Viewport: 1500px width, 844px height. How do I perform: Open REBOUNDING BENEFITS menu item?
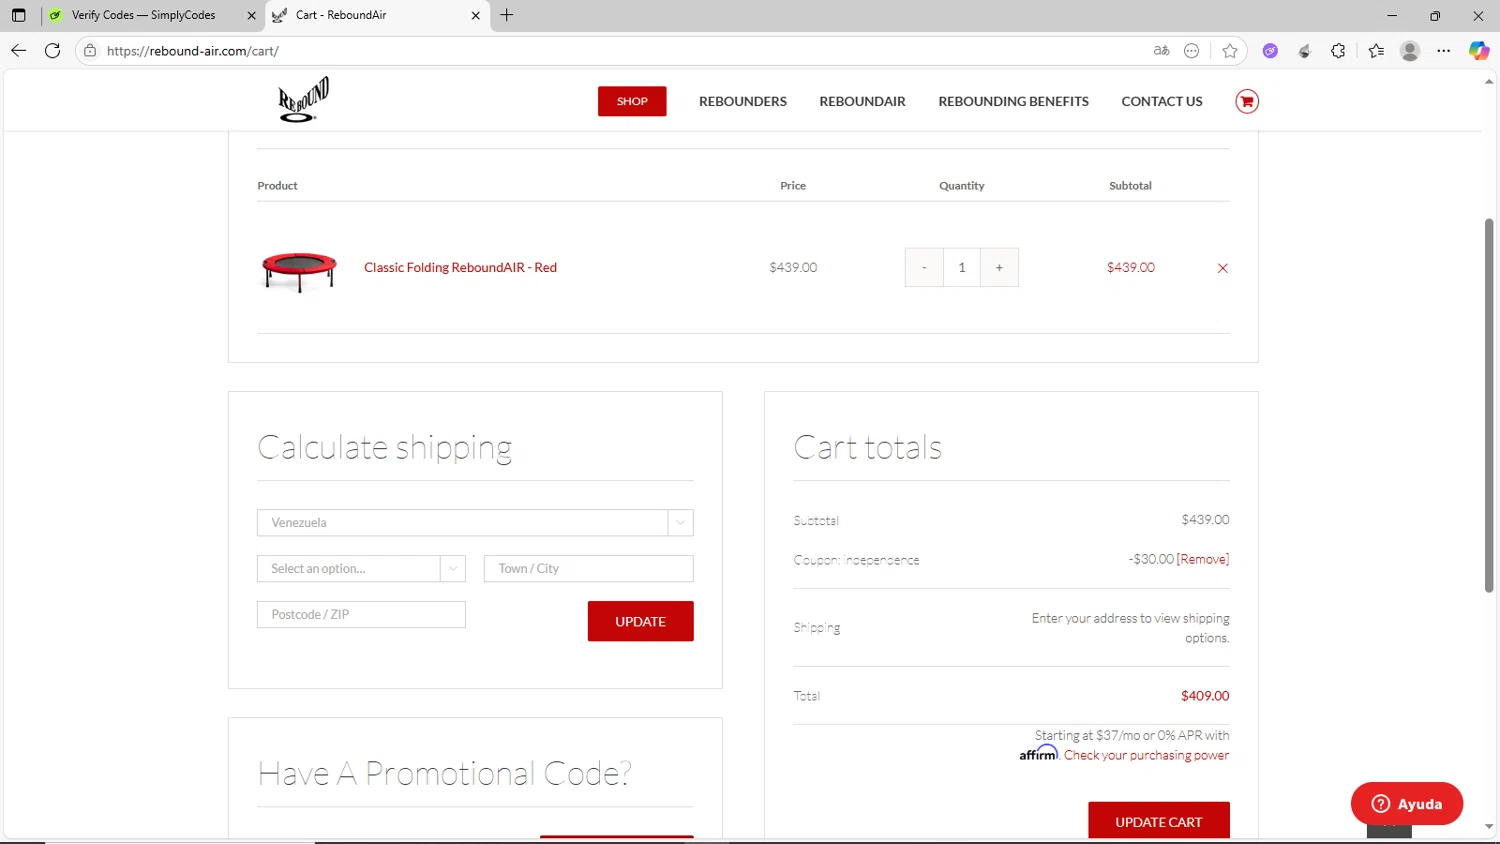pyautogui.click(x=1013, y=101)
